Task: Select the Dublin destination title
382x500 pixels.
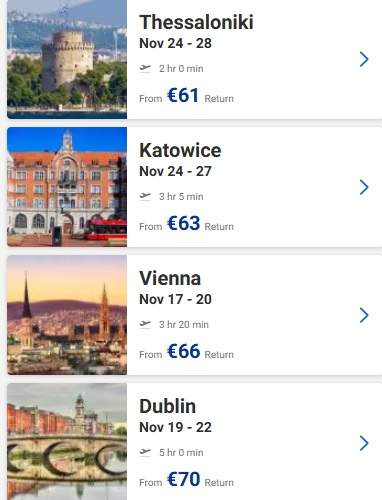Action: (167, 406)
